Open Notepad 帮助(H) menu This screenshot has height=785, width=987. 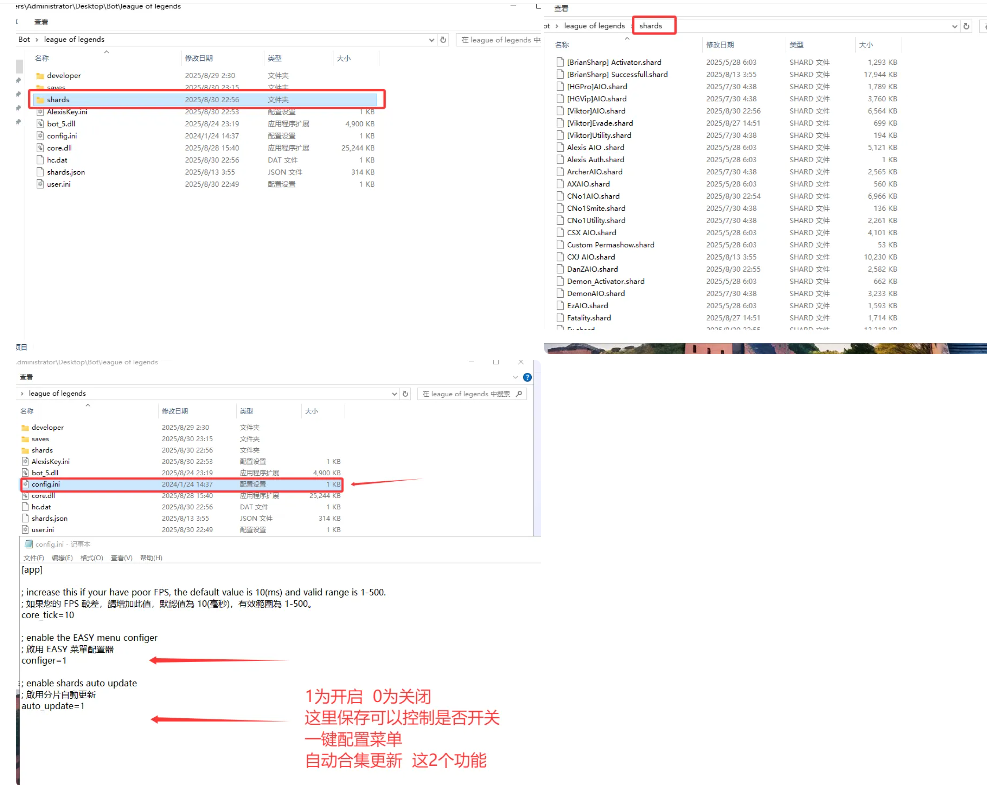[x=151, y=558]
